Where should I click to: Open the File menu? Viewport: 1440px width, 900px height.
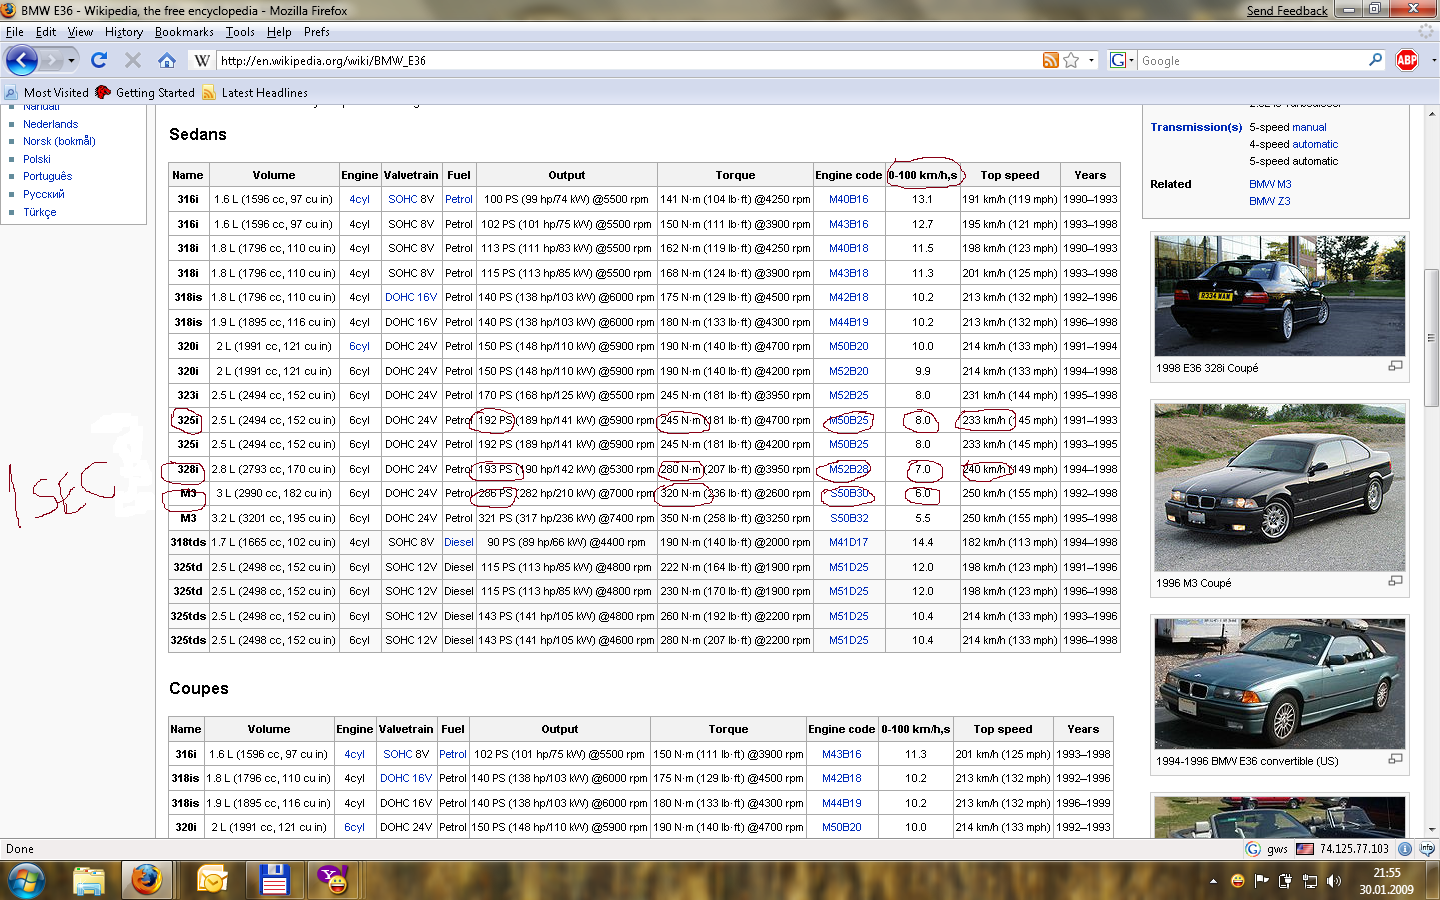click(x=15, y=32)
